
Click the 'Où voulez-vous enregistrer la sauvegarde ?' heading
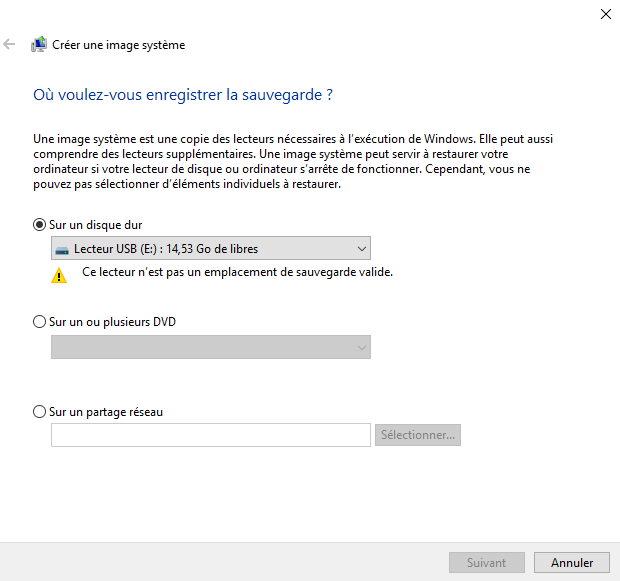[183, 96]
